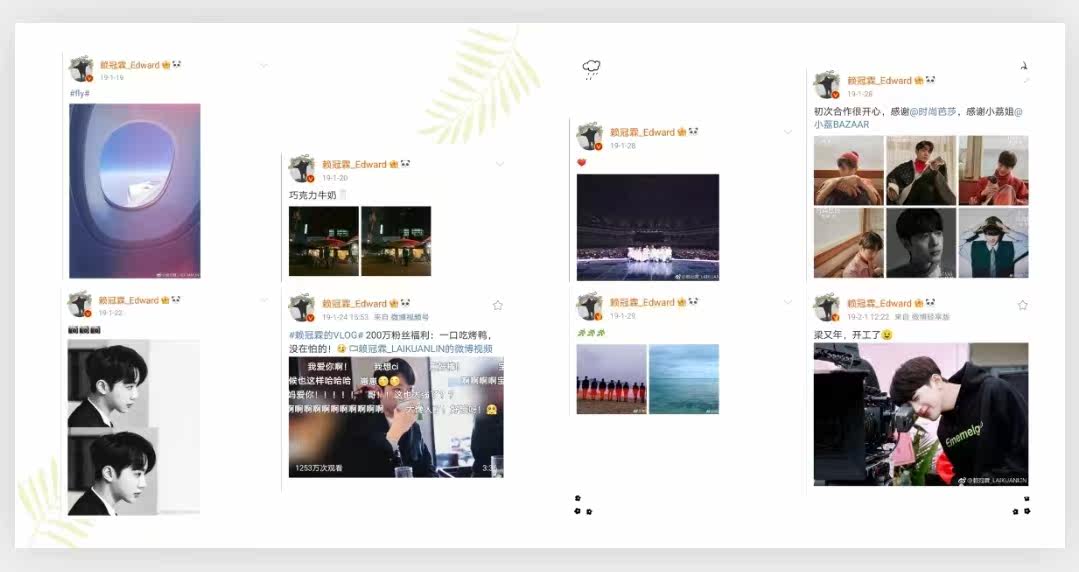The height and width of the screenshot is (572, 1079).
Task: Click the 19-1-19 timestamp
Action: [112, 78]
